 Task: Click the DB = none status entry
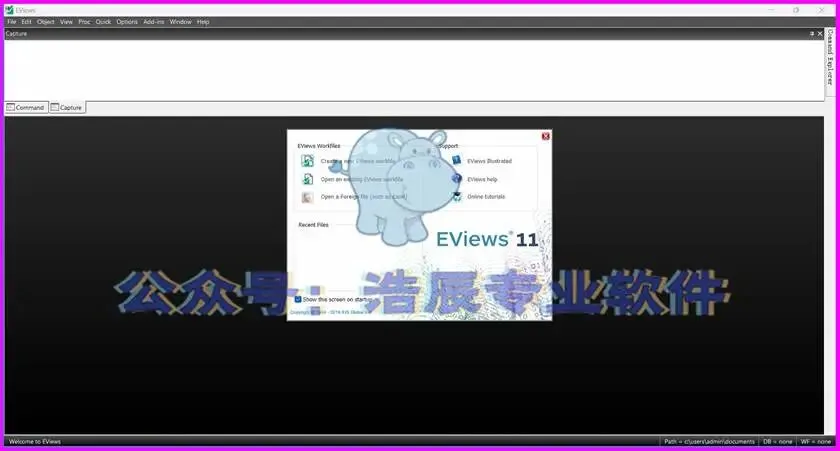click(x=777, y=442)
